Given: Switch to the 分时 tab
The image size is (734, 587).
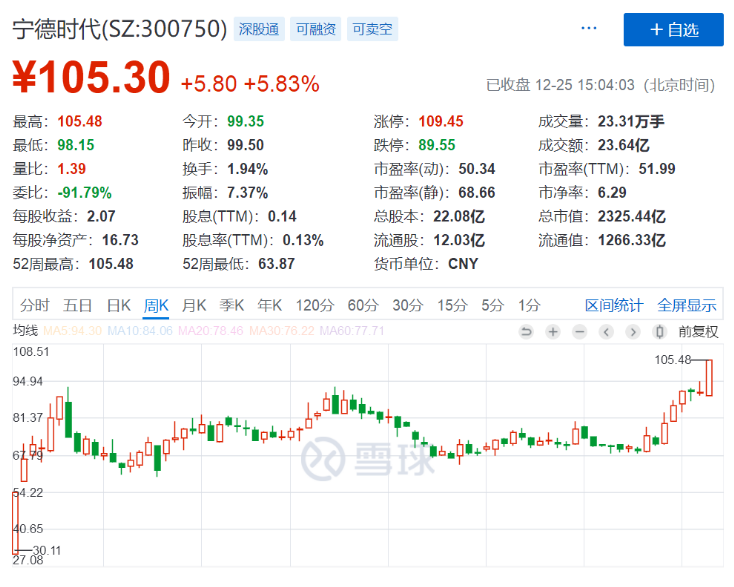Looking at the screenshot, I should (35, 306).
